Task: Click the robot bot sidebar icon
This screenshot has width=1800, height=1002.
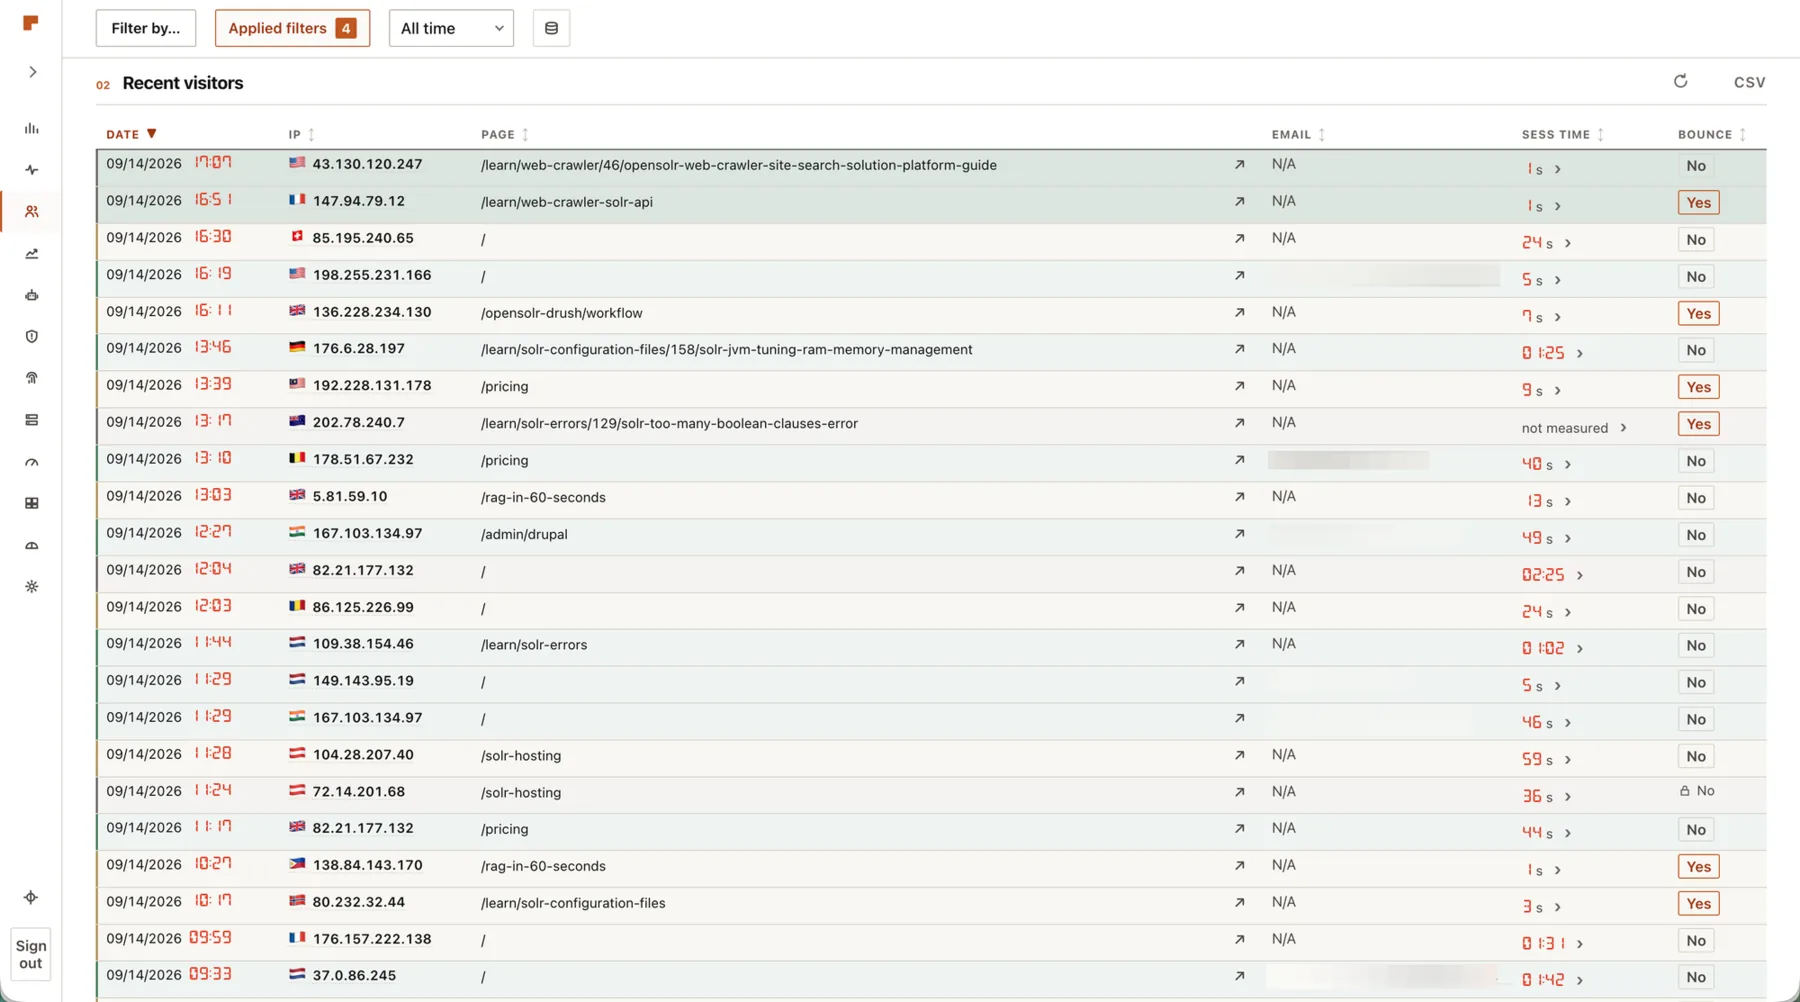Action: point(32,295)
